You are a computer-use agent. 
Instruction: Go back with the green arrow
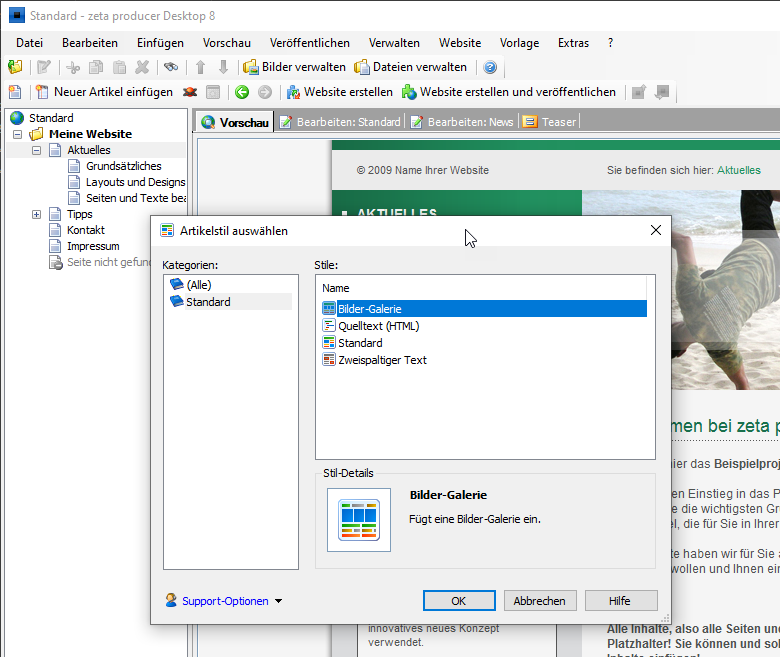click(x=242, y=92)
